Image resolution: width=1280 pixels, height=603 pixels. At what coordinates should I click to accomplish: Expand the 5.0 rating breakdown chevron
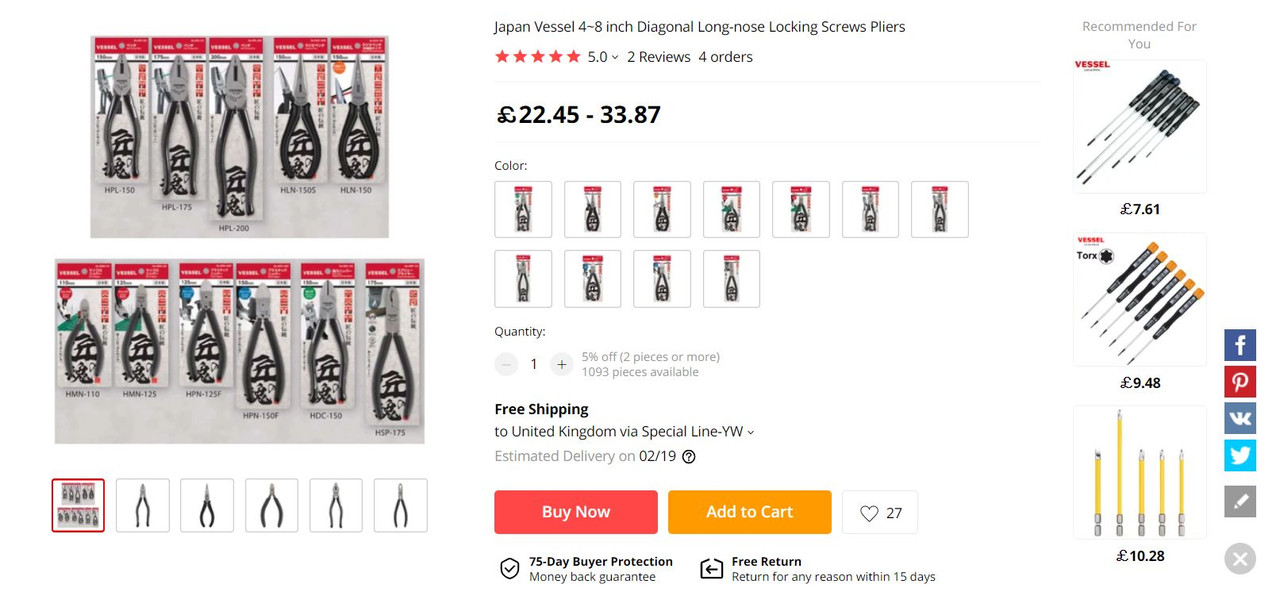click(x=615, y=57)
